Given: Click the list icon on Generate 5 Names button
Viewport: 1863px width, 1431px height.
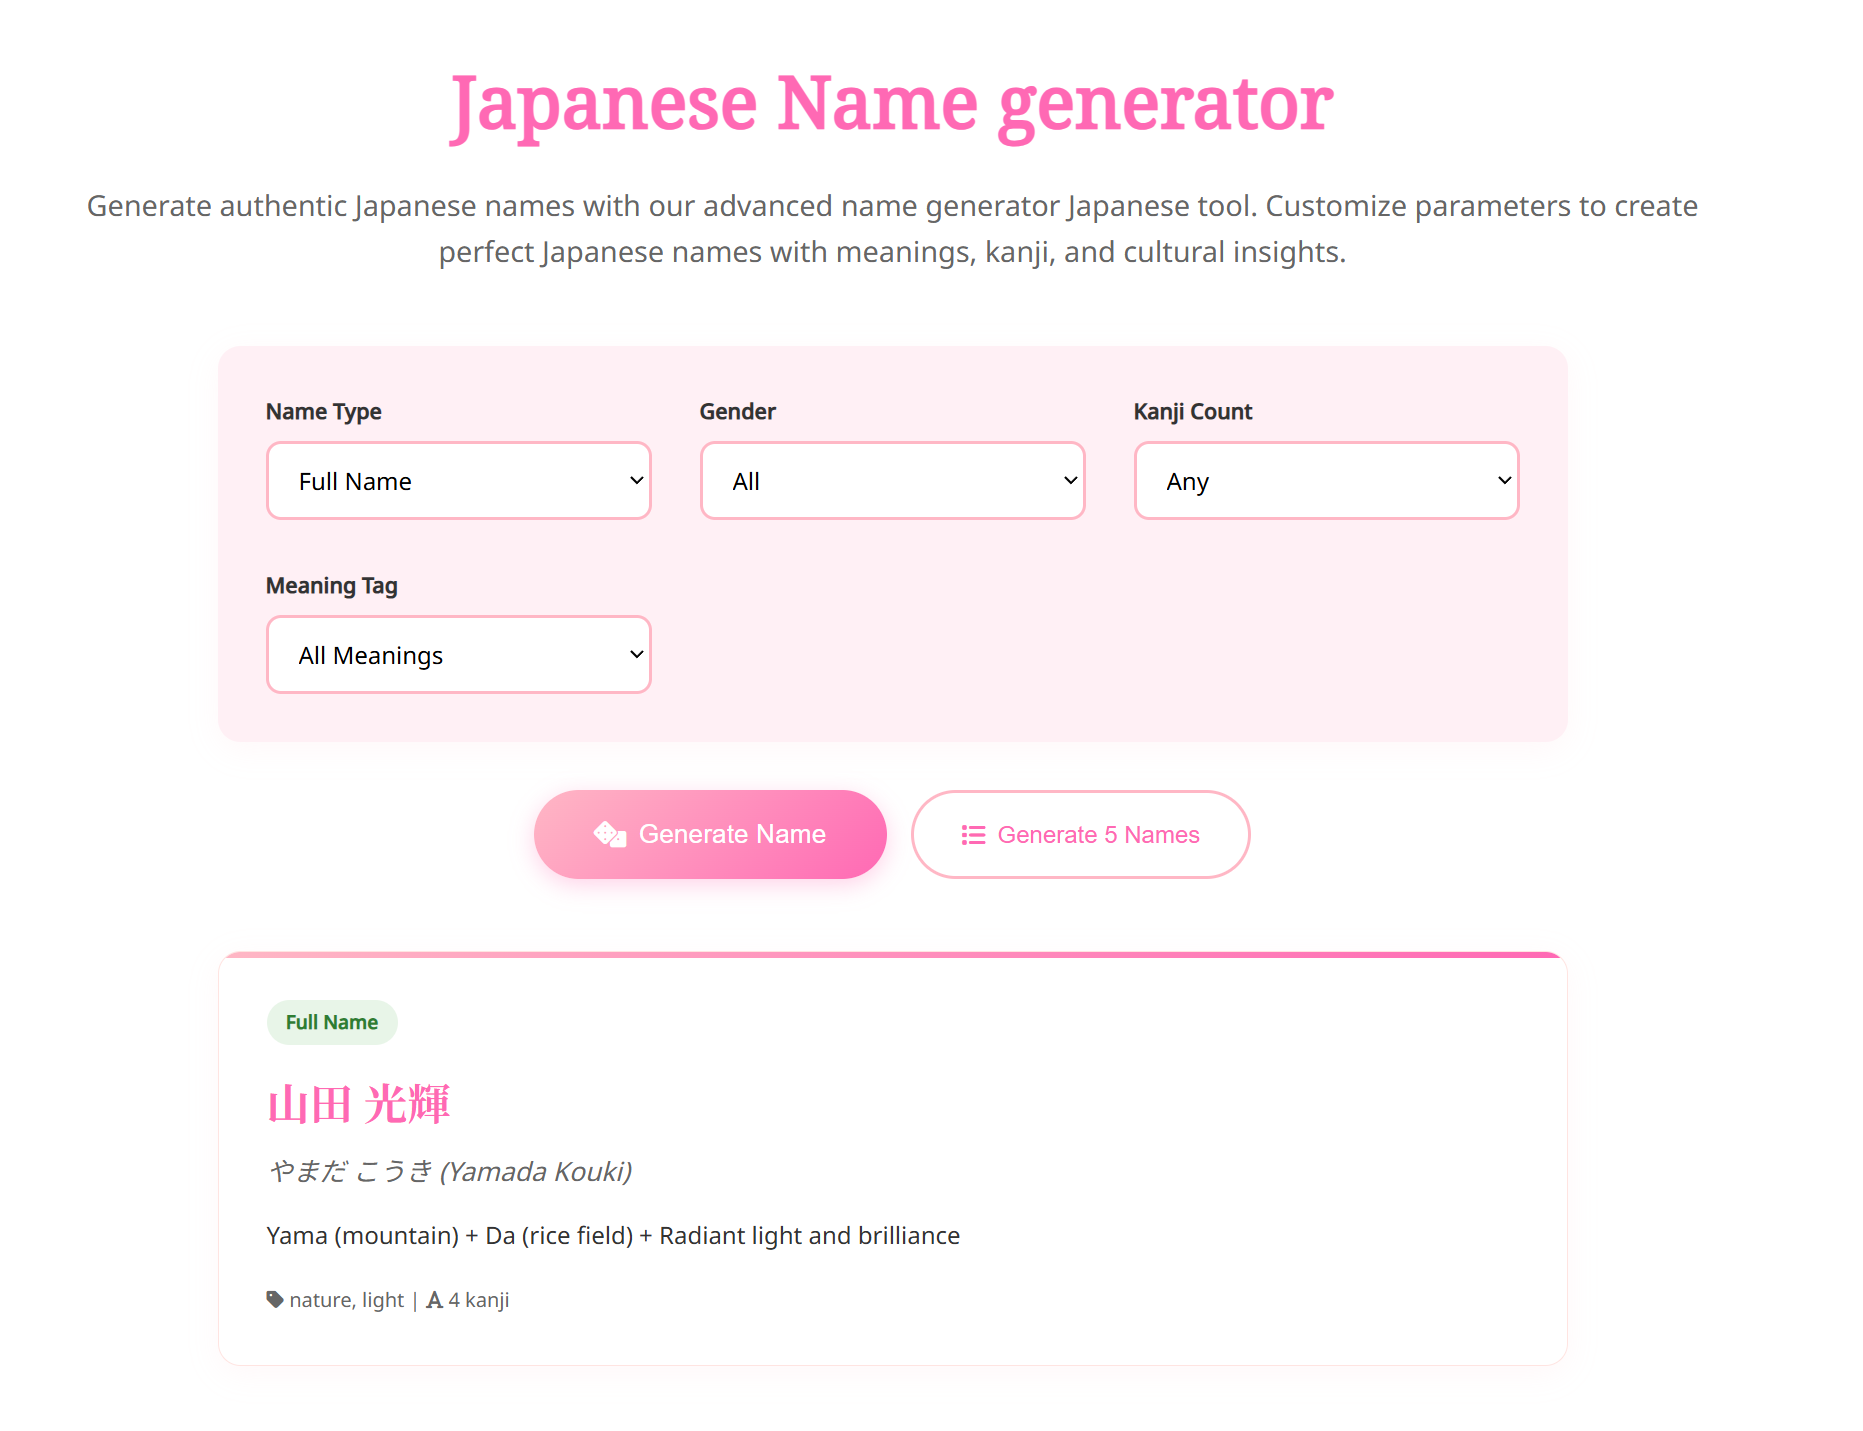Looking at the screenshot, I should pos(971,834).
